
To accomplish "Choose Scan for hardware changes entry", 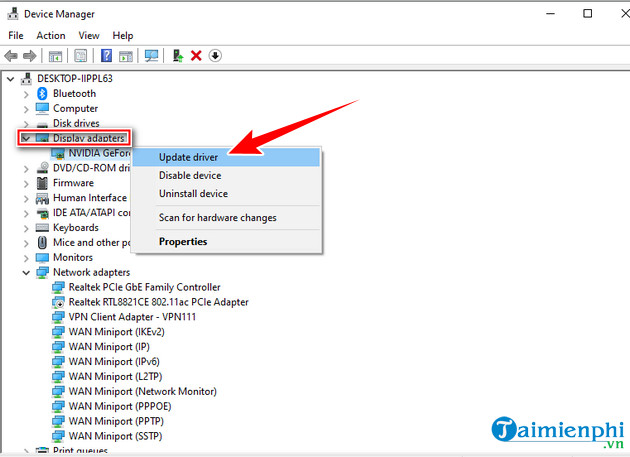I will point(227,217).
